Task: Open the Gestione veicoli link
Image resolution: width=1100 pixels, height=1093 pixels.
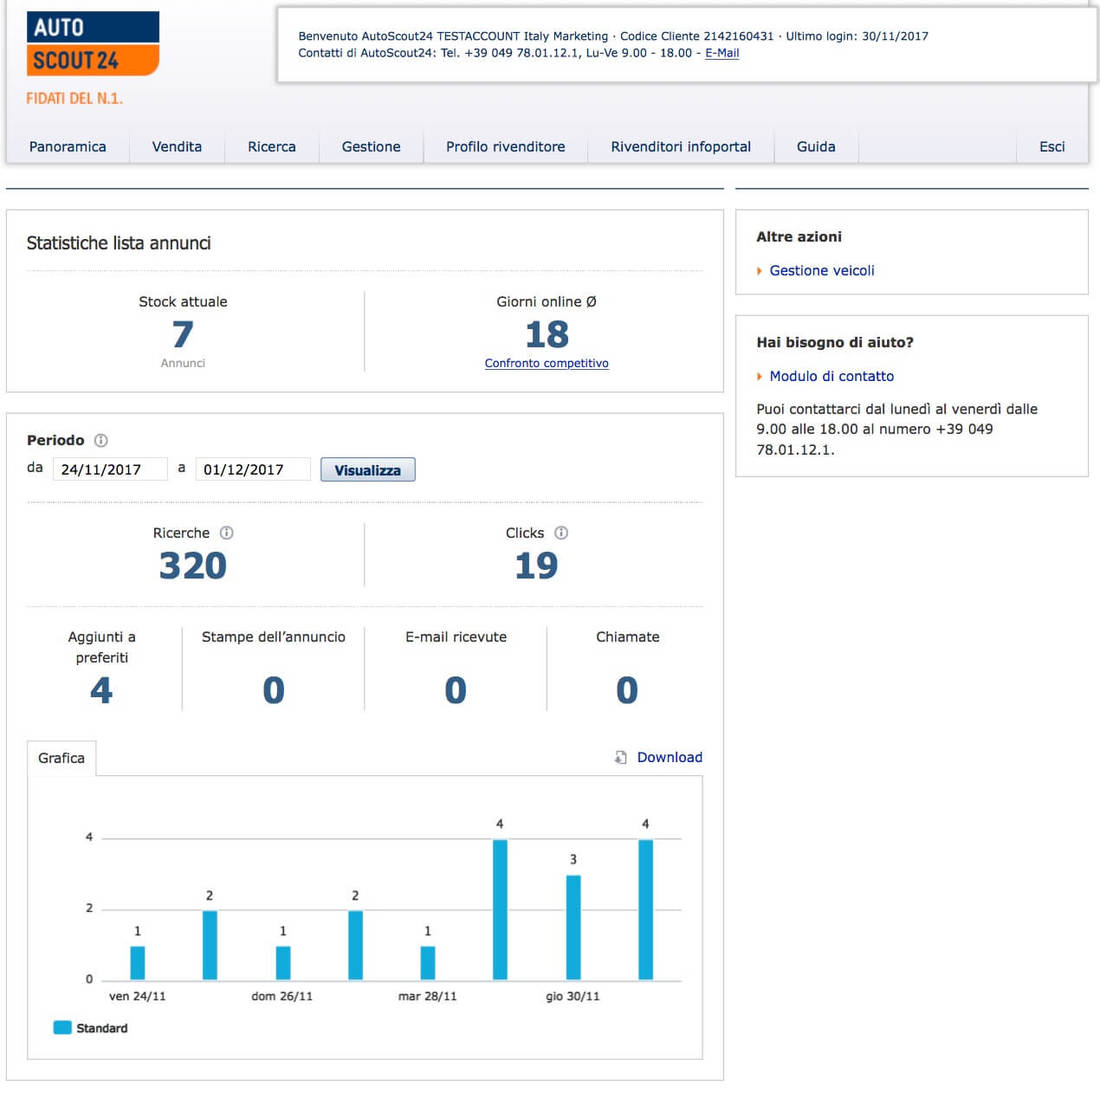Action: point(821,271)
